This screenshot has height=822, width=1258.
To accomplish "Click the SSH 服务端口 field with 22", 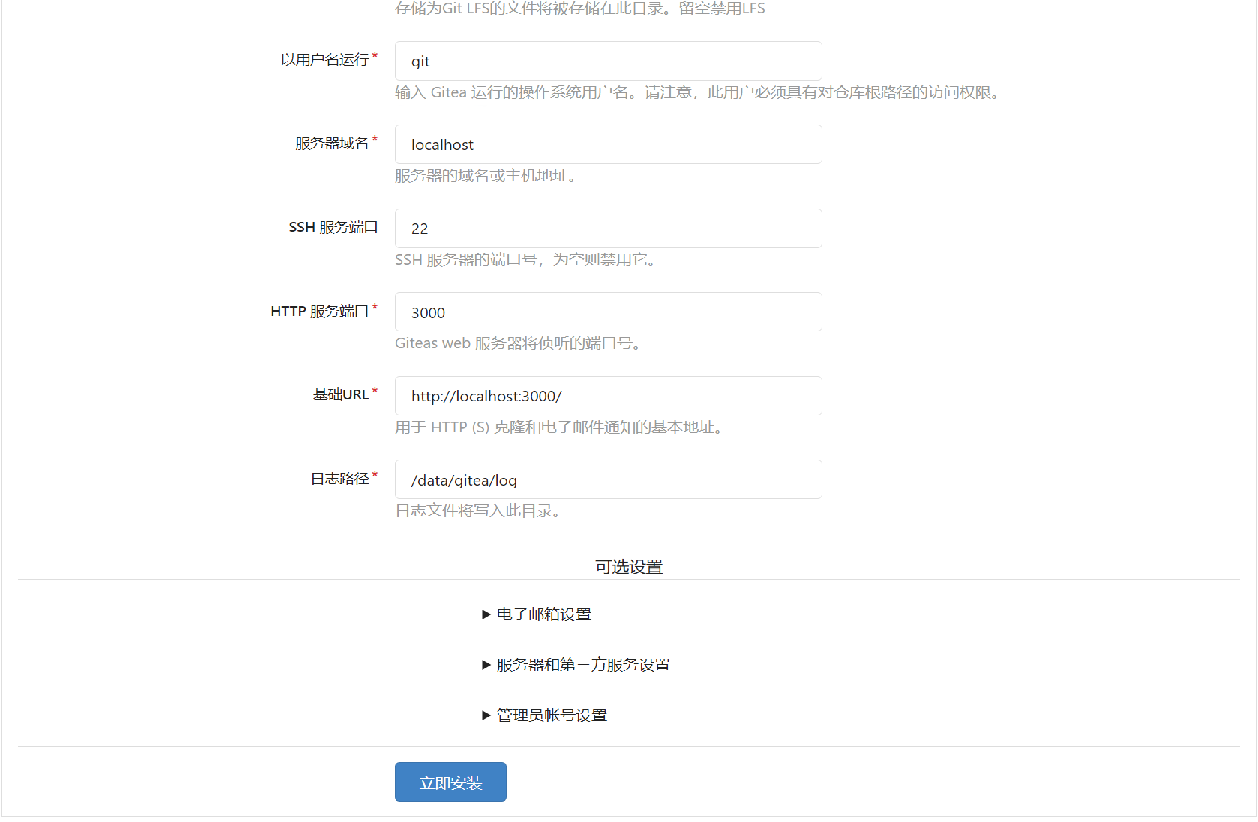I will click(x=608, y=229).
